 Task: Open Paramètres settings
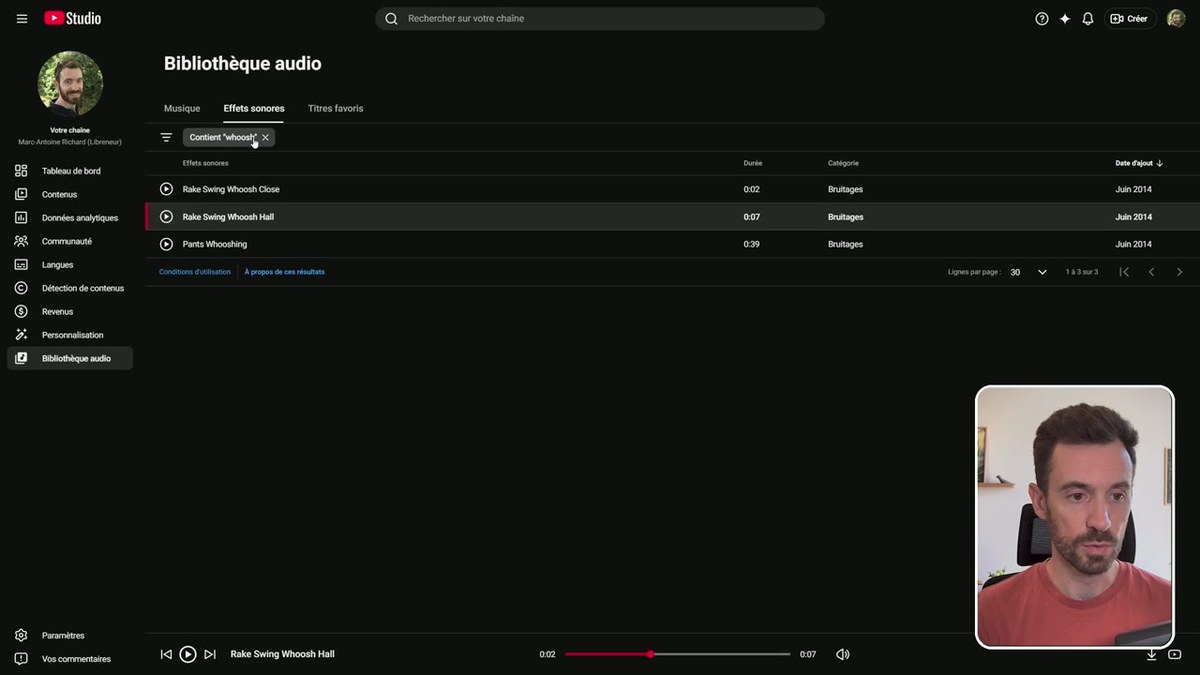click(70, 635)
